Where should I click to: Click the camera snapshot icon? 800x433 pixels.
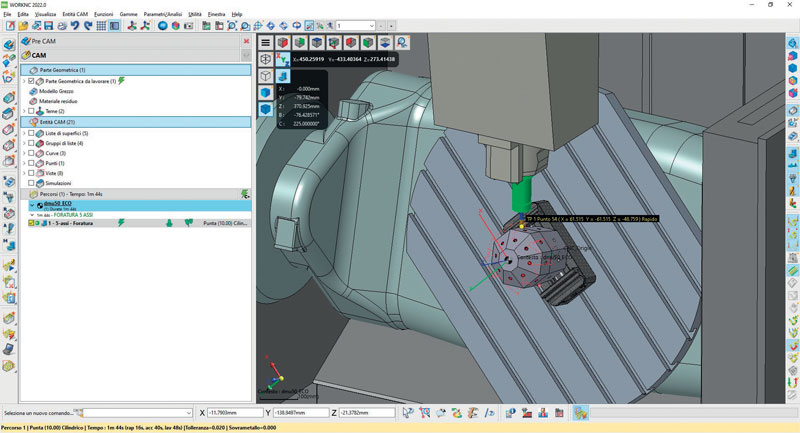pyautogui.click(x=189, y=26)
